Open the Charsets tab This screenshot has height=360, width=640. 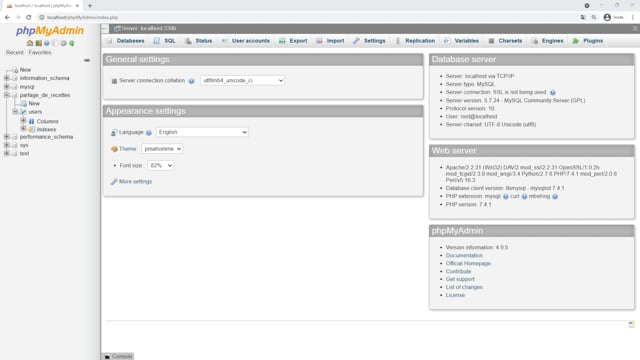pos(505,41)
